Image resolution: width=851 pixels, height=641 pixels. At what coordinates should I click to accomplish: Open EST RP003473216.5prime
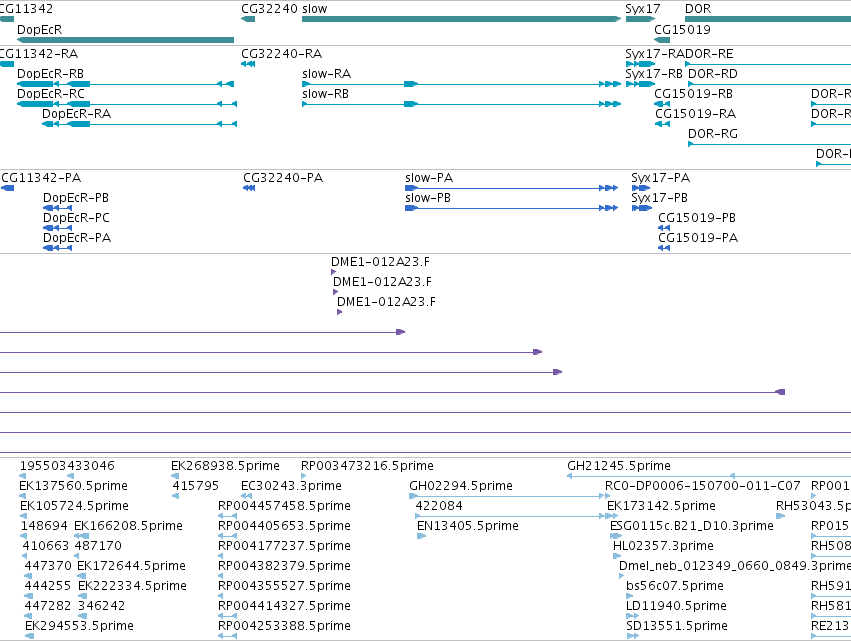click(x=368, y=466)
